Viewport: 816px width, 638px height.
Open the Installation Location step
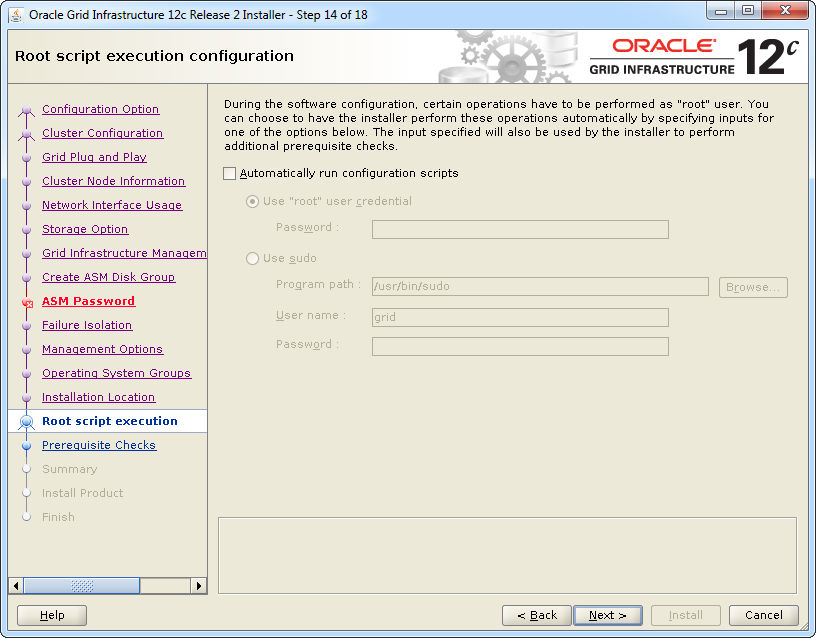[98, 398]
